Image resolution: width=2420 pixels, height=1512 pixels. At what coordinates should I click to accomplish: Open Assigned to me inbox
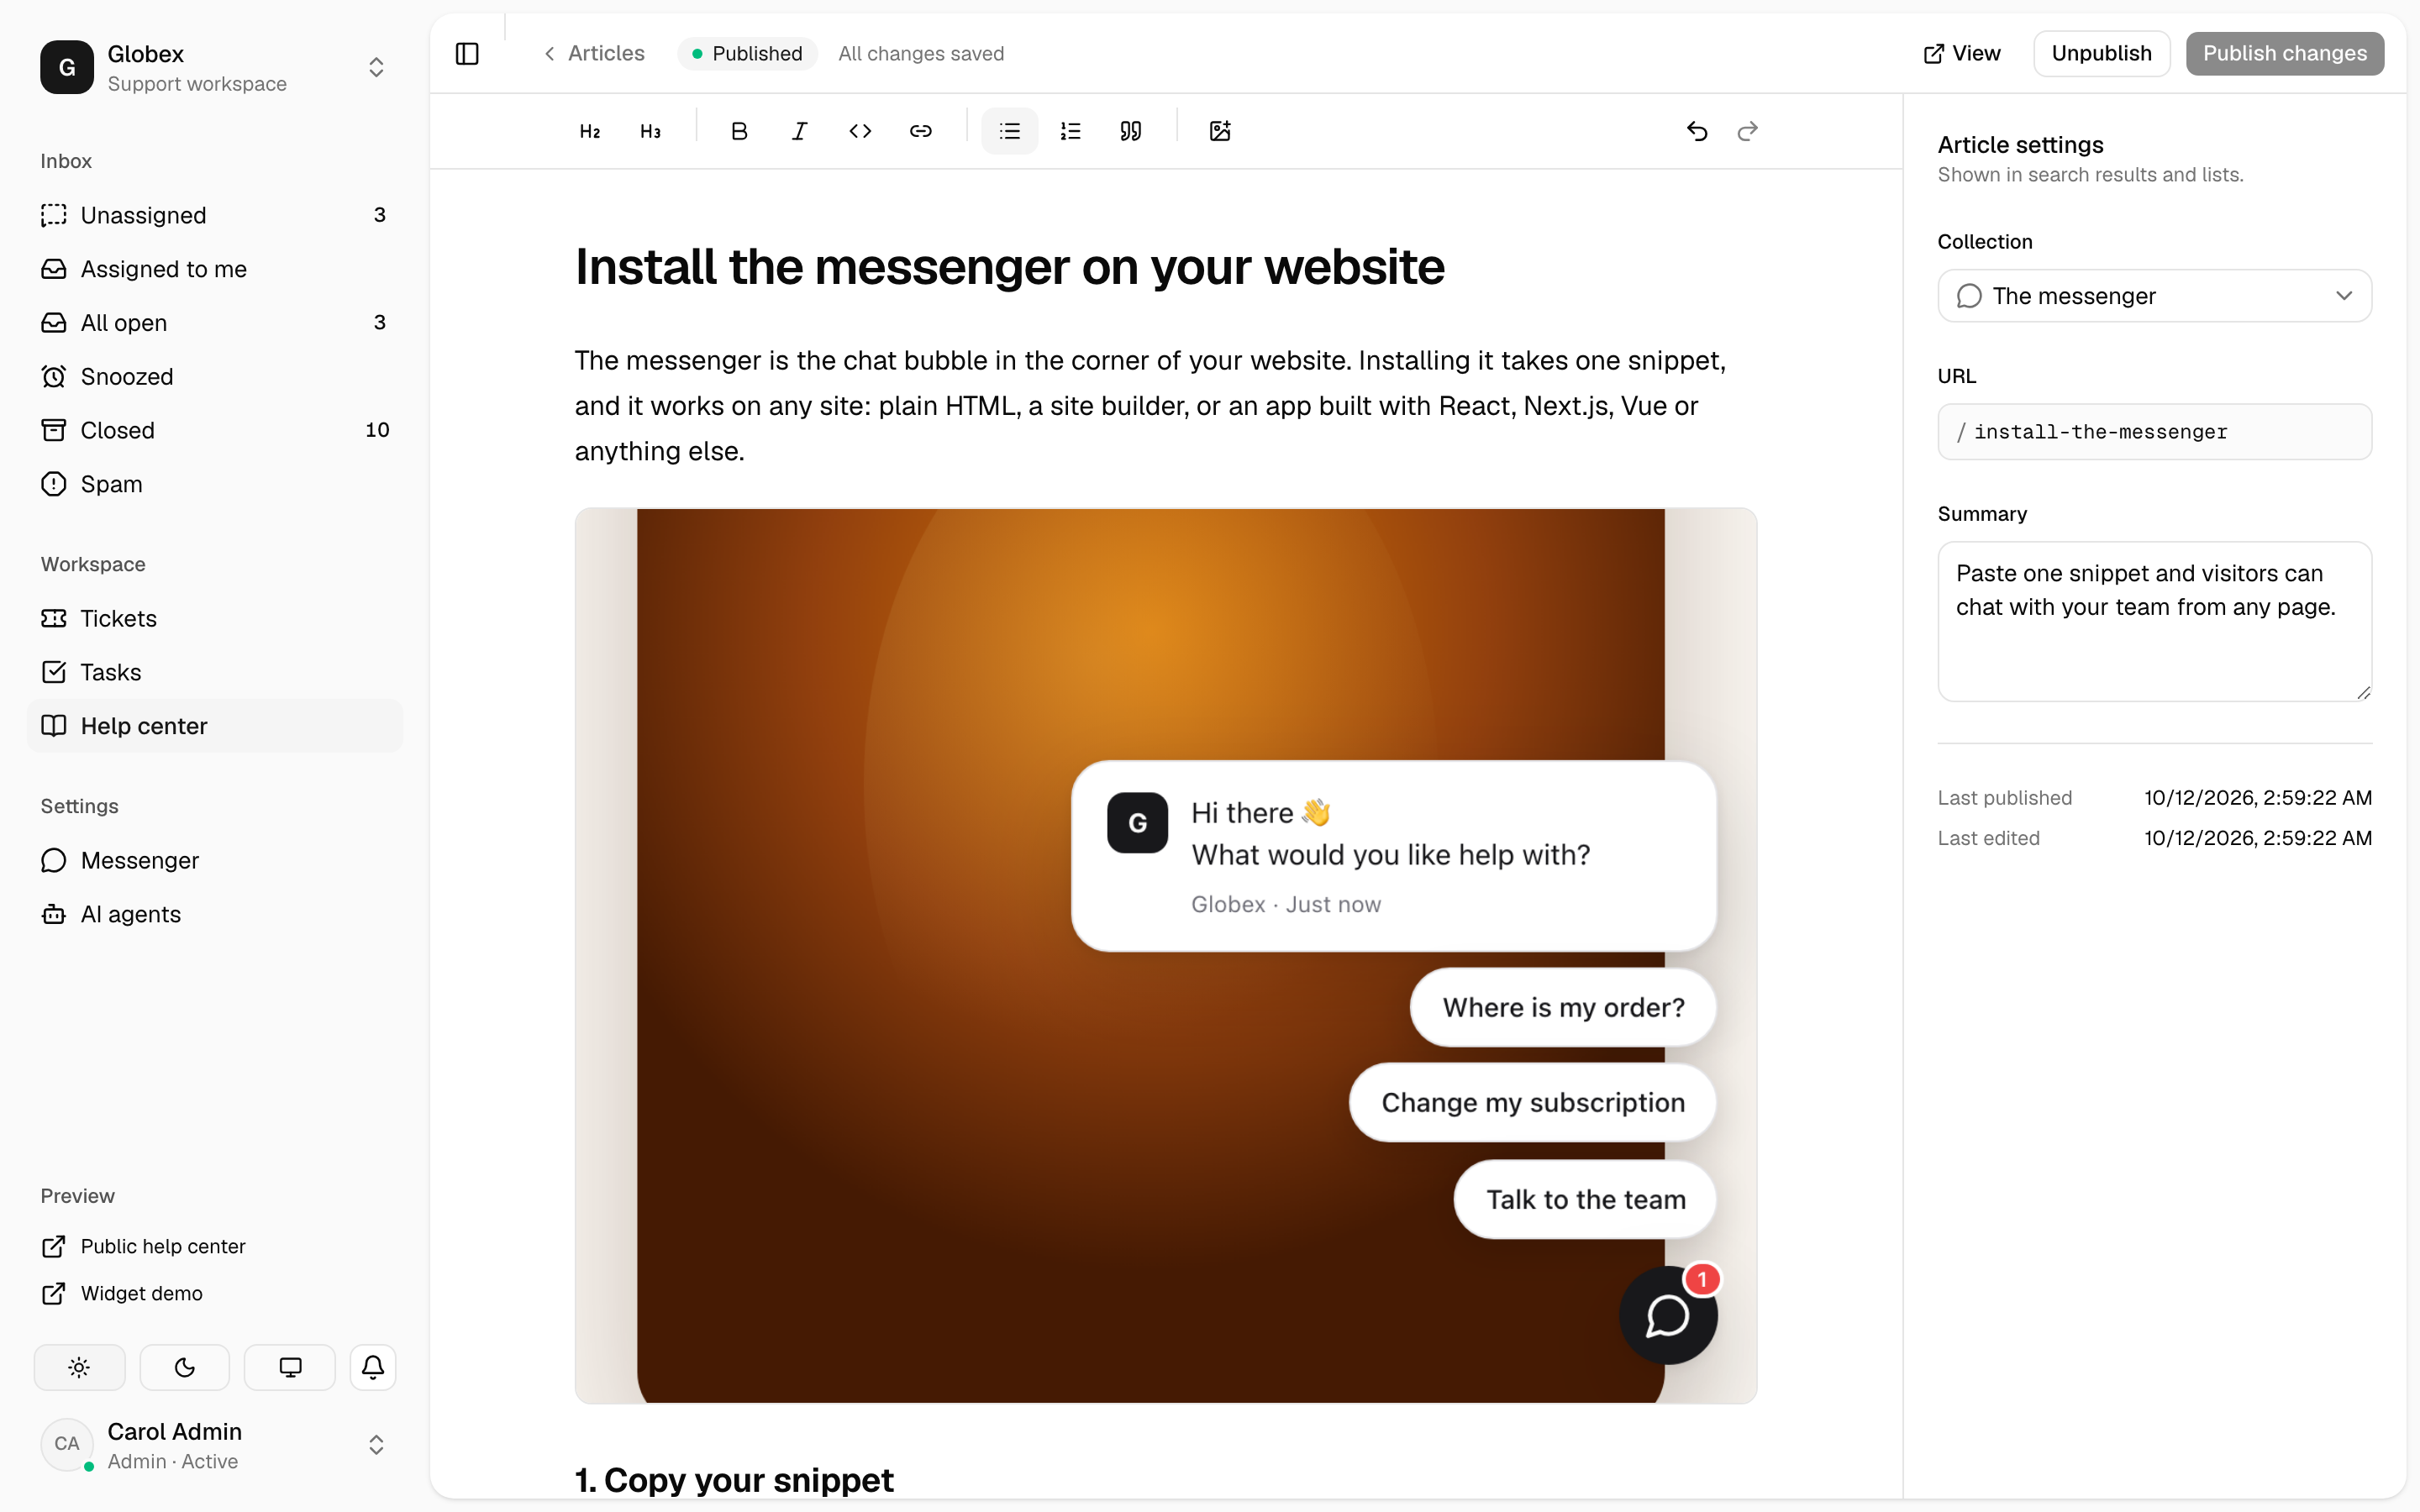pos(215,269)
